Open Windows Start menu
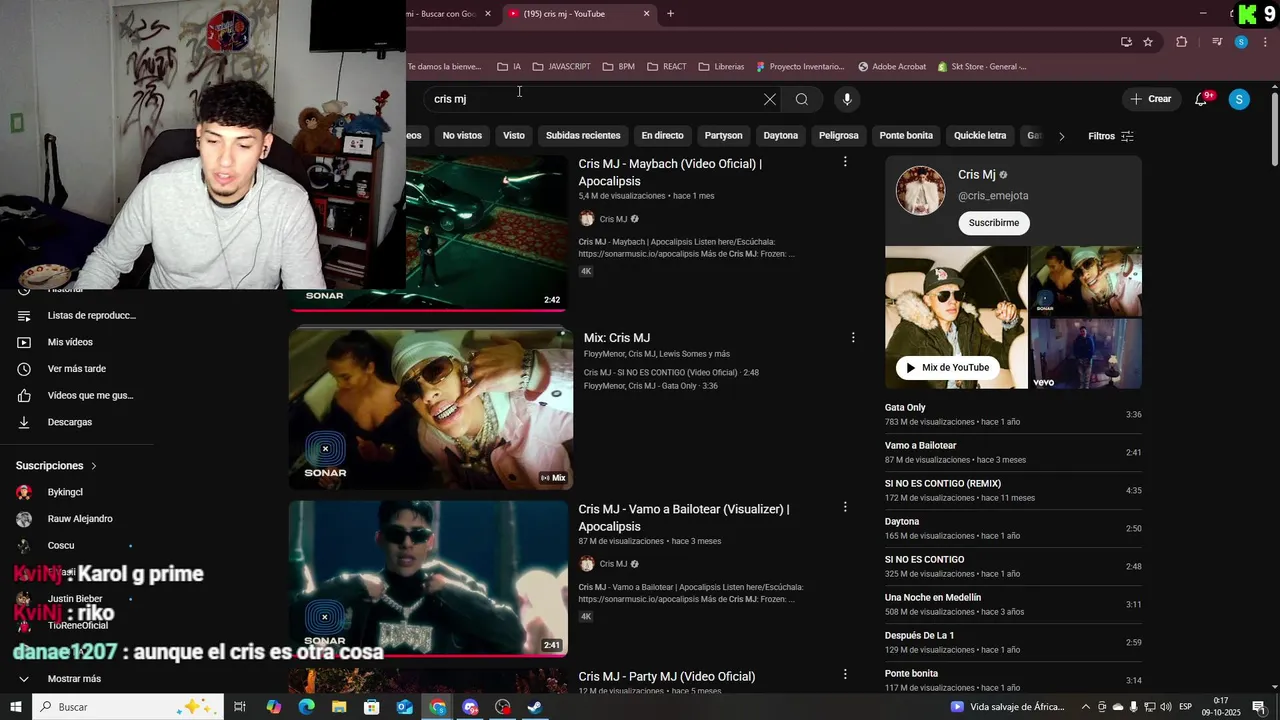 point(16,707)
